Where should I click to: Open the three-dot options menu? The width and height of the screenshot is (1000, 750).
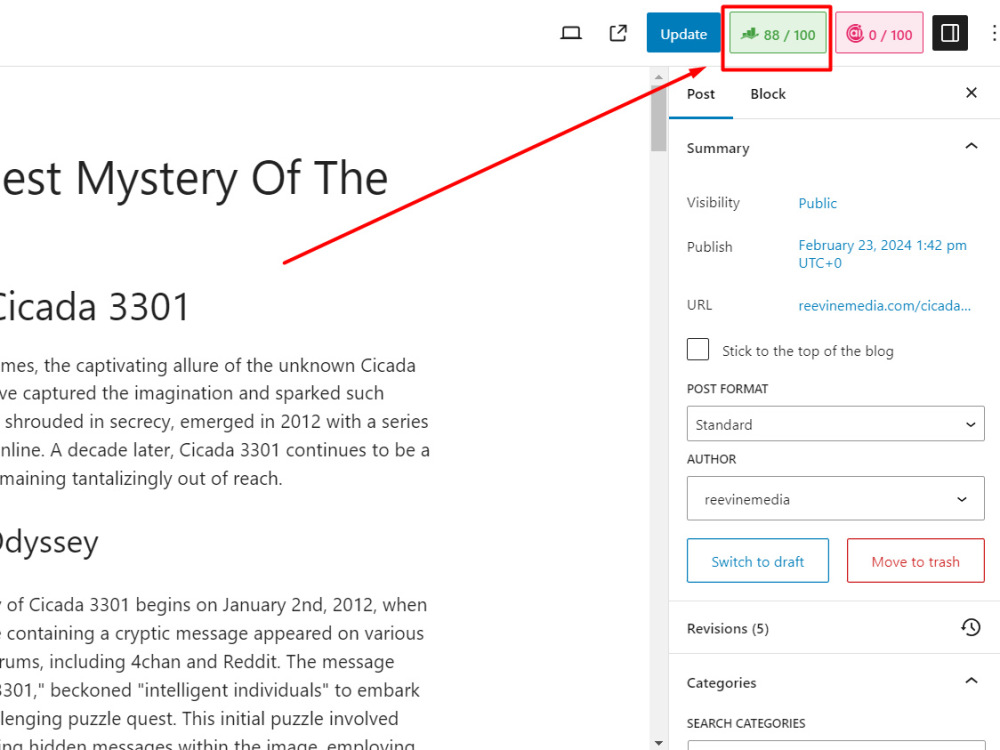point(994,33)
